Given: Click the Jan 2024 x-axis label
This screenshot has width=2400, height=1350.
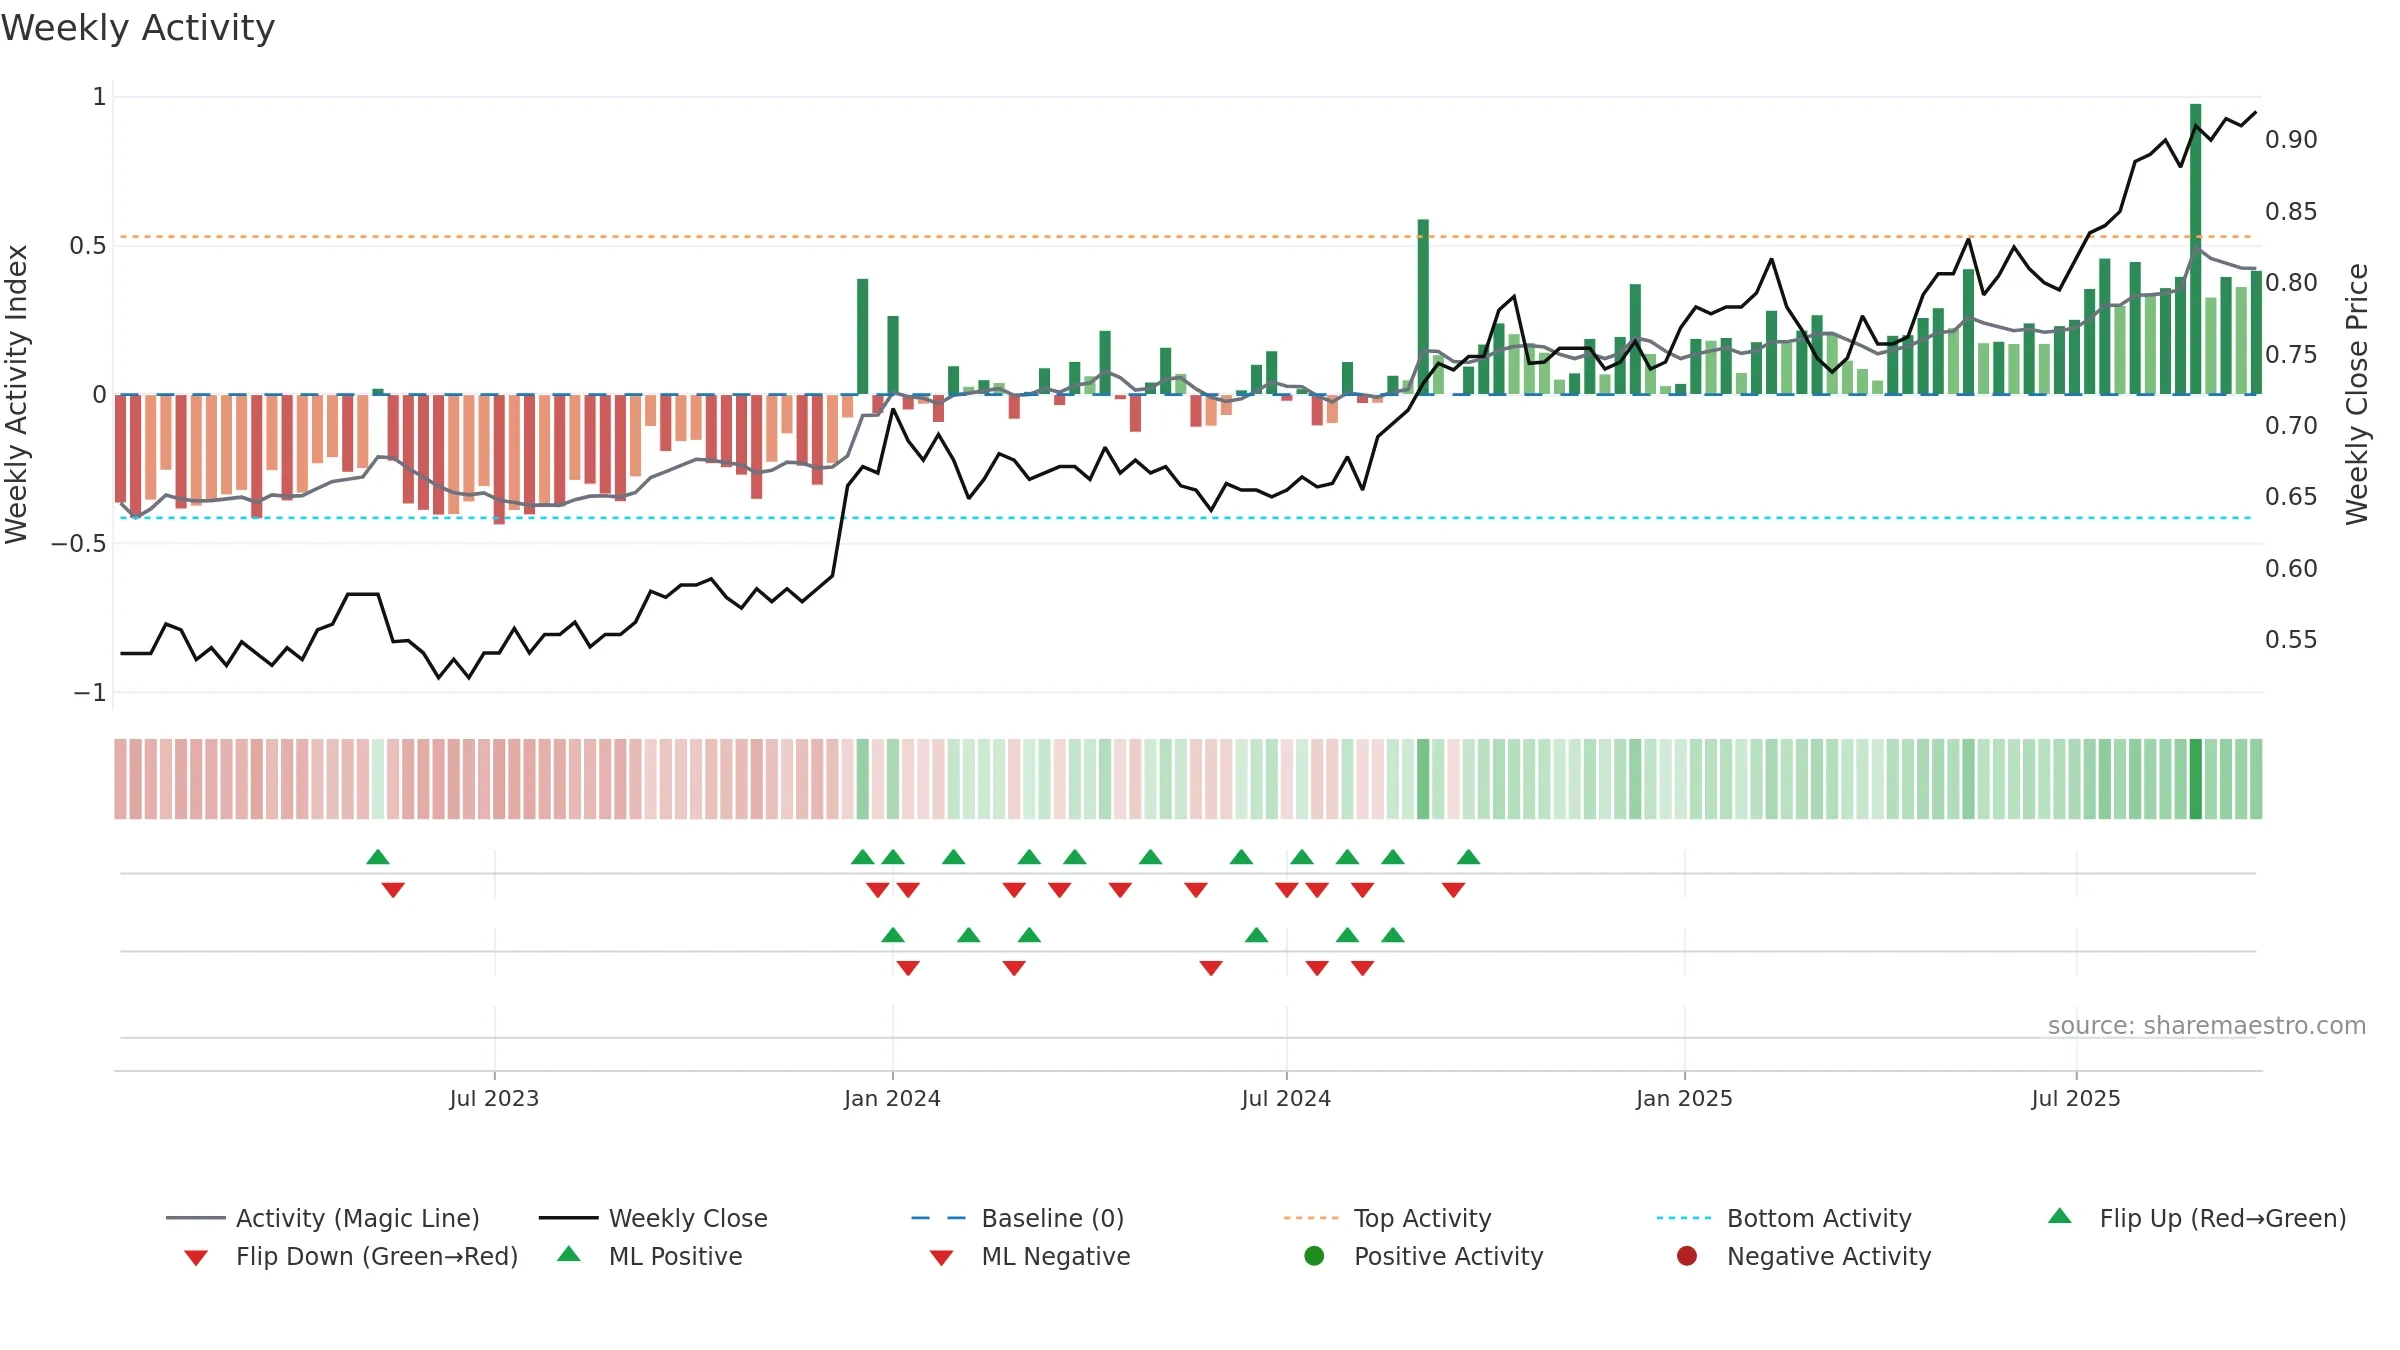Looking at the screenshot, I should tap(892, 1099).
